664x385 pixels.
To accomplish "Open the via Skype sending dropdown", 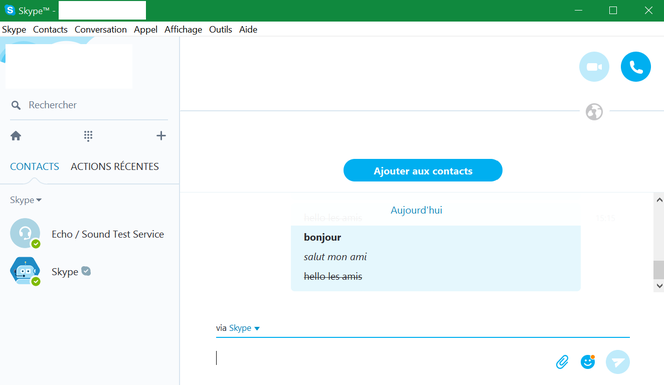I will [x=244, y=328].
